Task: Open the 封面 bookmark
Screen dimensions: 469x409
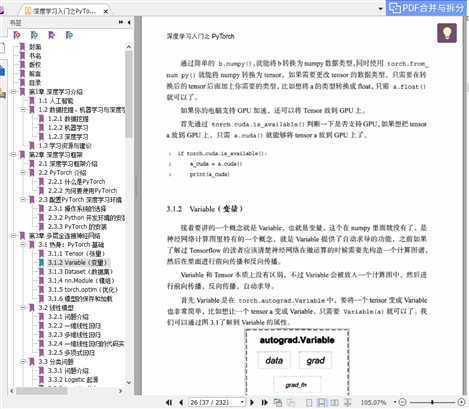Action: coord(35,47)
